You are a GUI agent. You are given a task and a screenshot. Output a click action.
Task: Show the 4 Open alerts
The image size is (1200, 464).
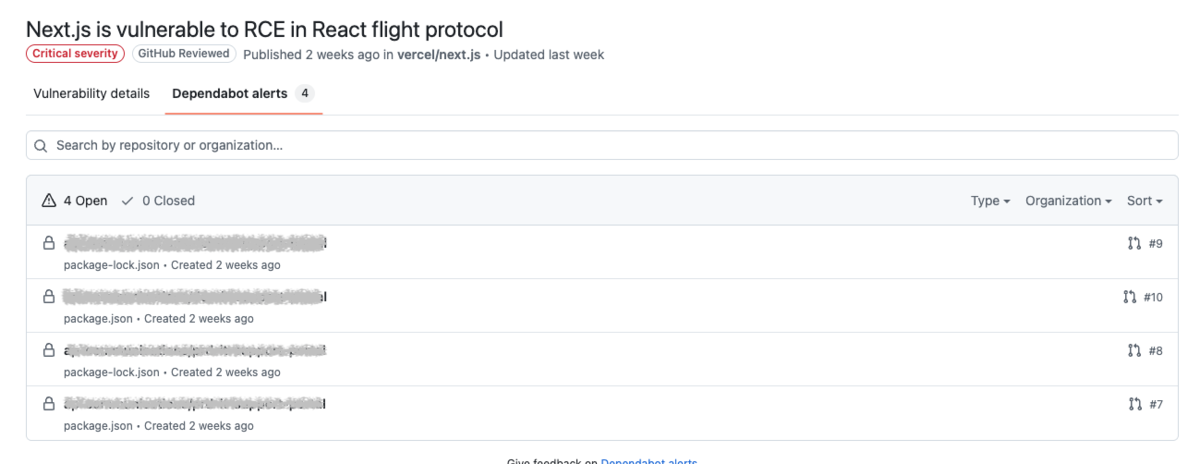(x=75, y=201)
